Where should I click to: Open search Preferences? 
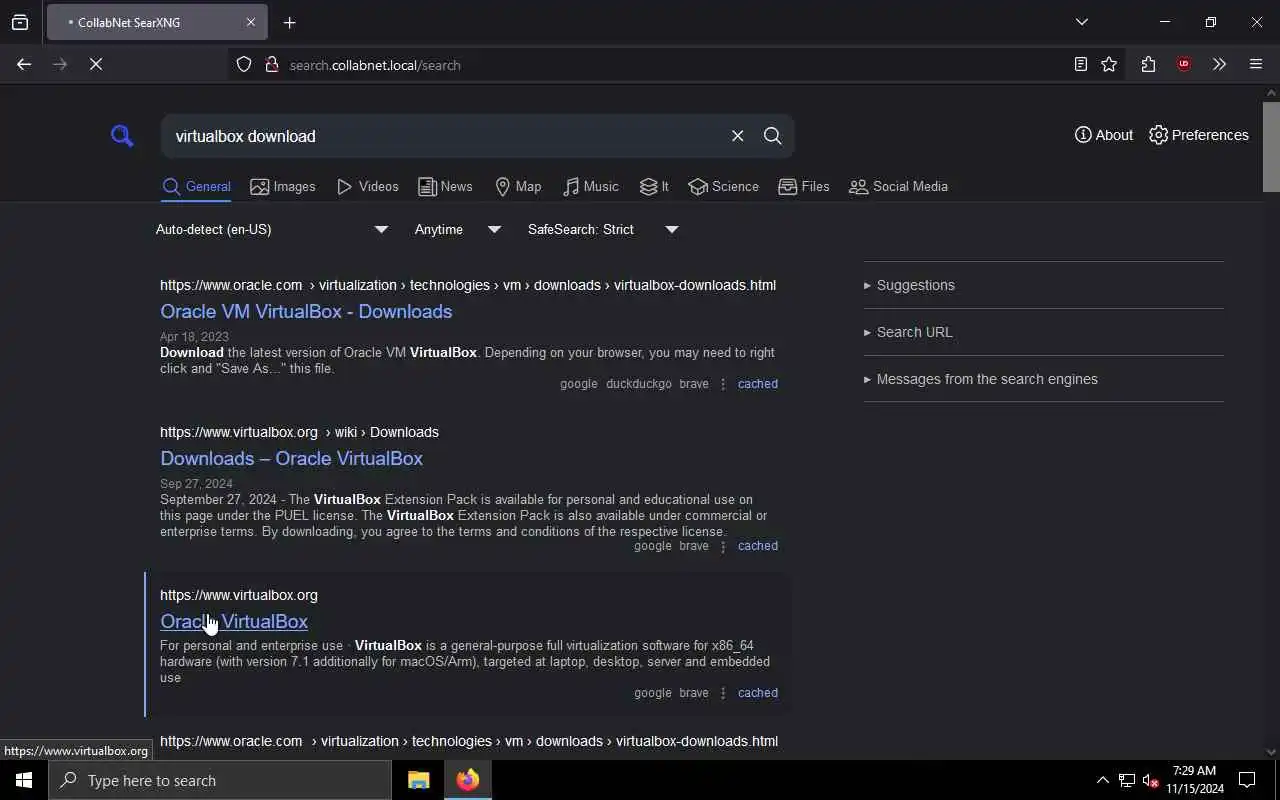click(1199, 135)
